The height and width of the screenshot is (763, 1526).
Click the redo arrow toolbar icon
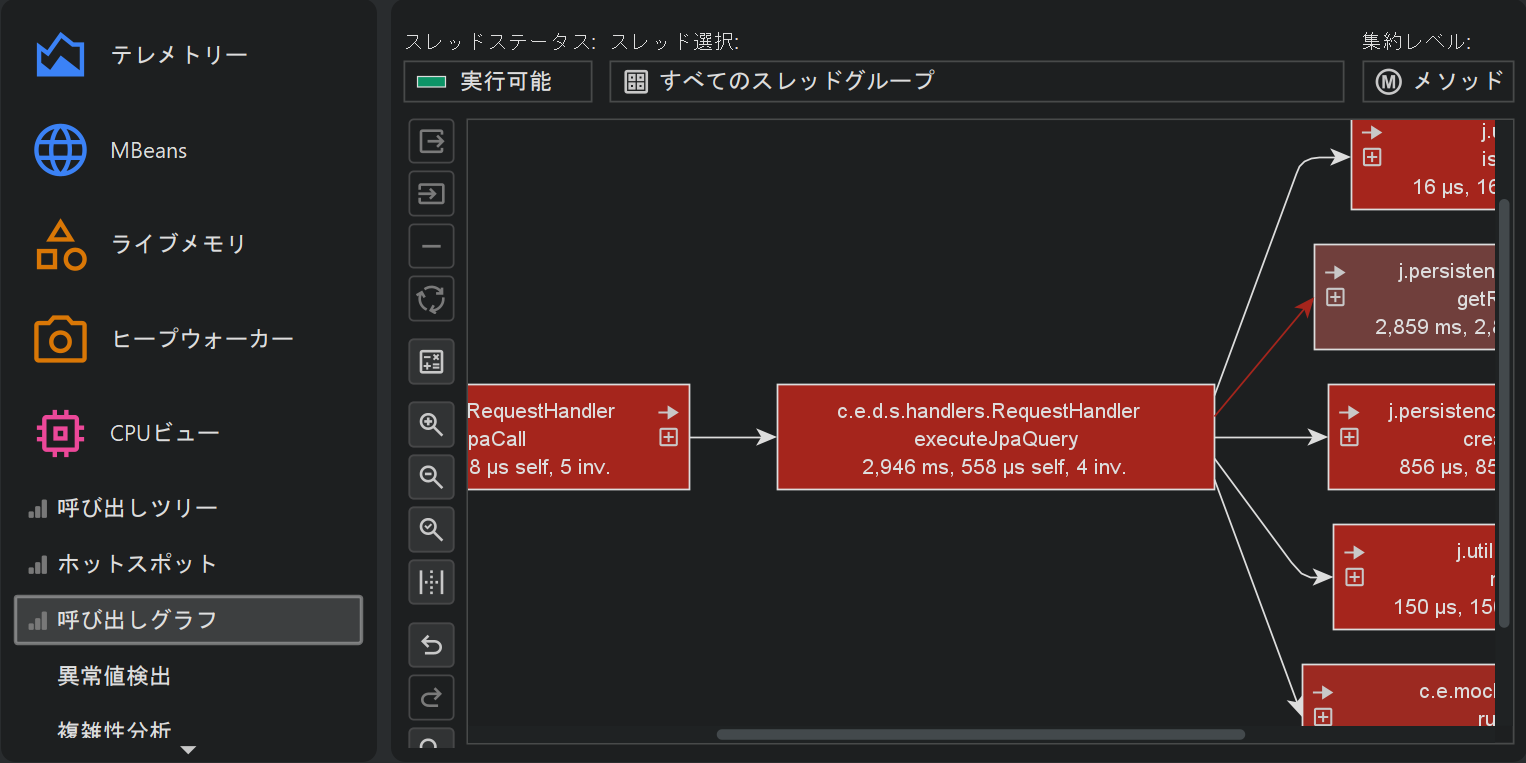click(431, 697)
